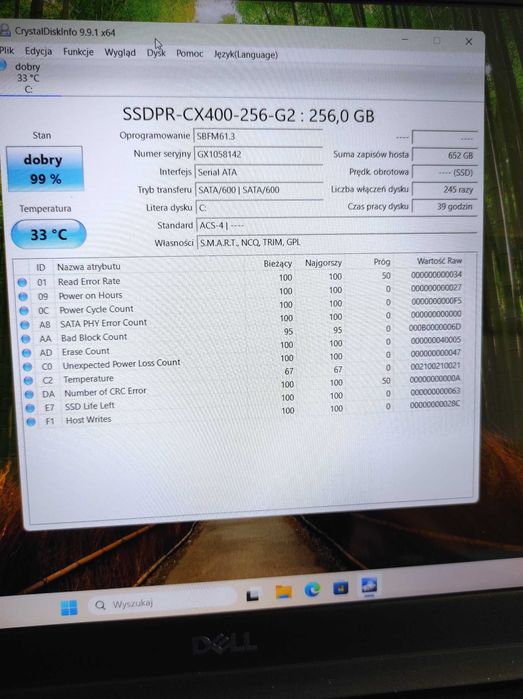Open the Język(Language) menu
This screenshot has width=523, height=699.
(246, 54)
